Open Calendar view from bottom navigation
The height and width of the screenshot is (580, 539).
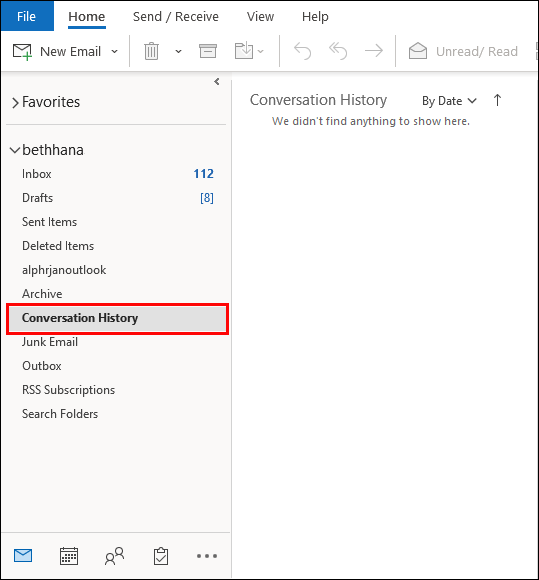click(69, 556)
